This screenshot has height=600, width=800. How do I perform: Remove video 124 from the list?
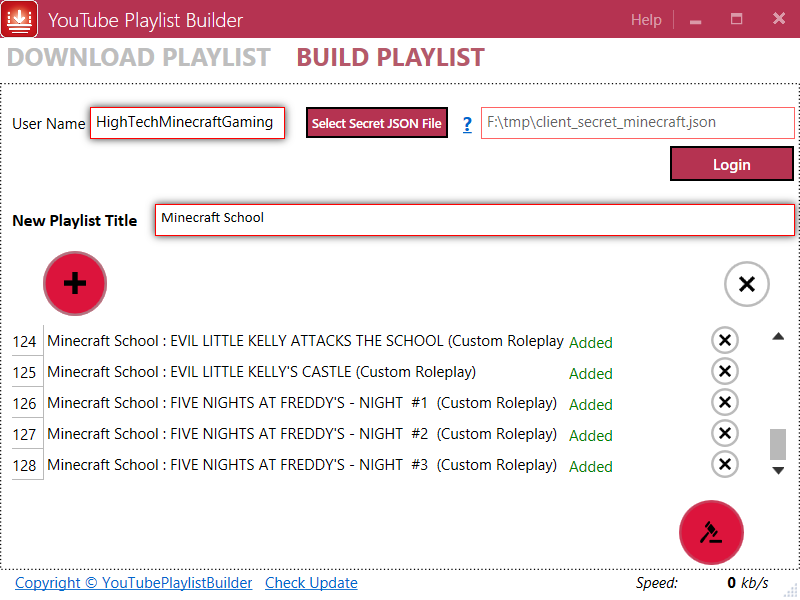(x=724, y=340)
